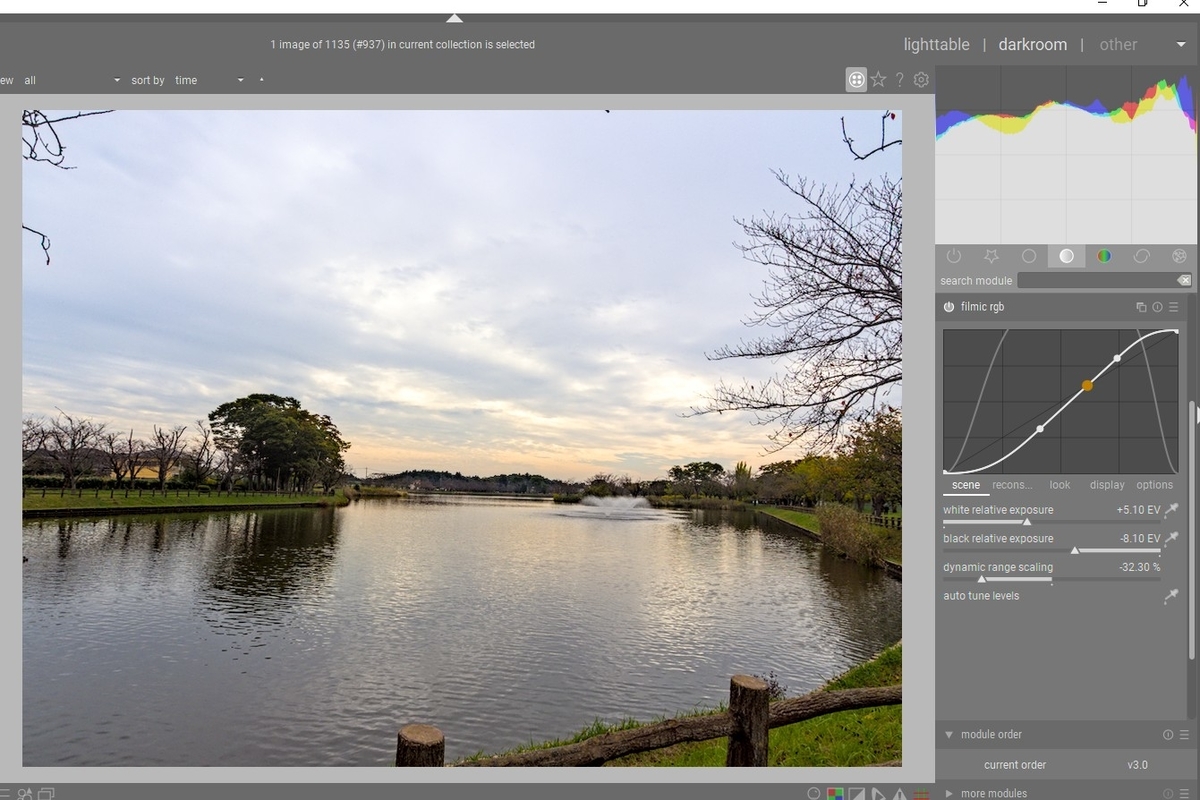1200x800 pixels.
Task: Pick black relative exposure with eyedropper
Action: (x=1172, y=539)
